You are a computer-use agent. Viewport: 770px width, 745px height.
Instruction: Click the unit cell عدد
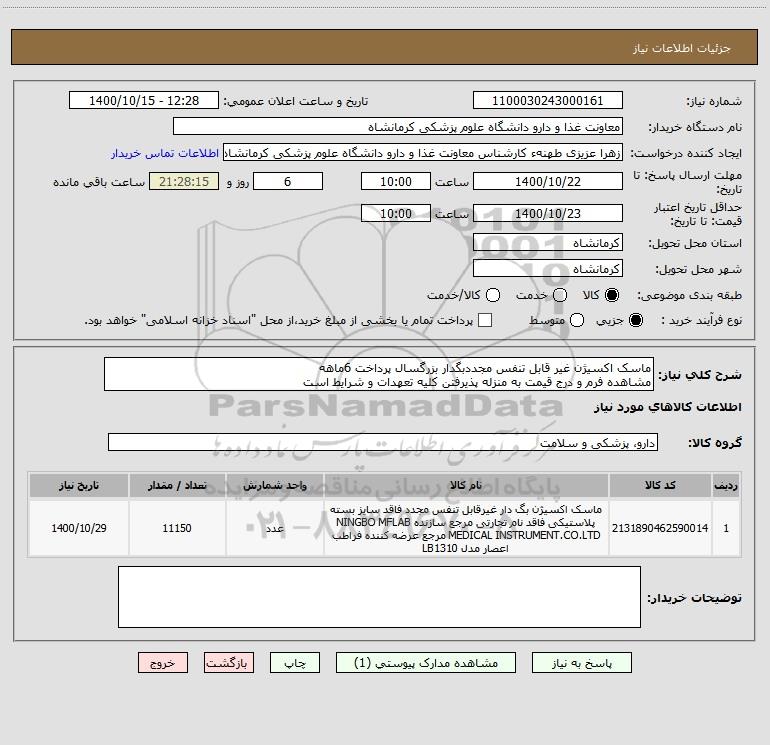(x=275, y=528)
